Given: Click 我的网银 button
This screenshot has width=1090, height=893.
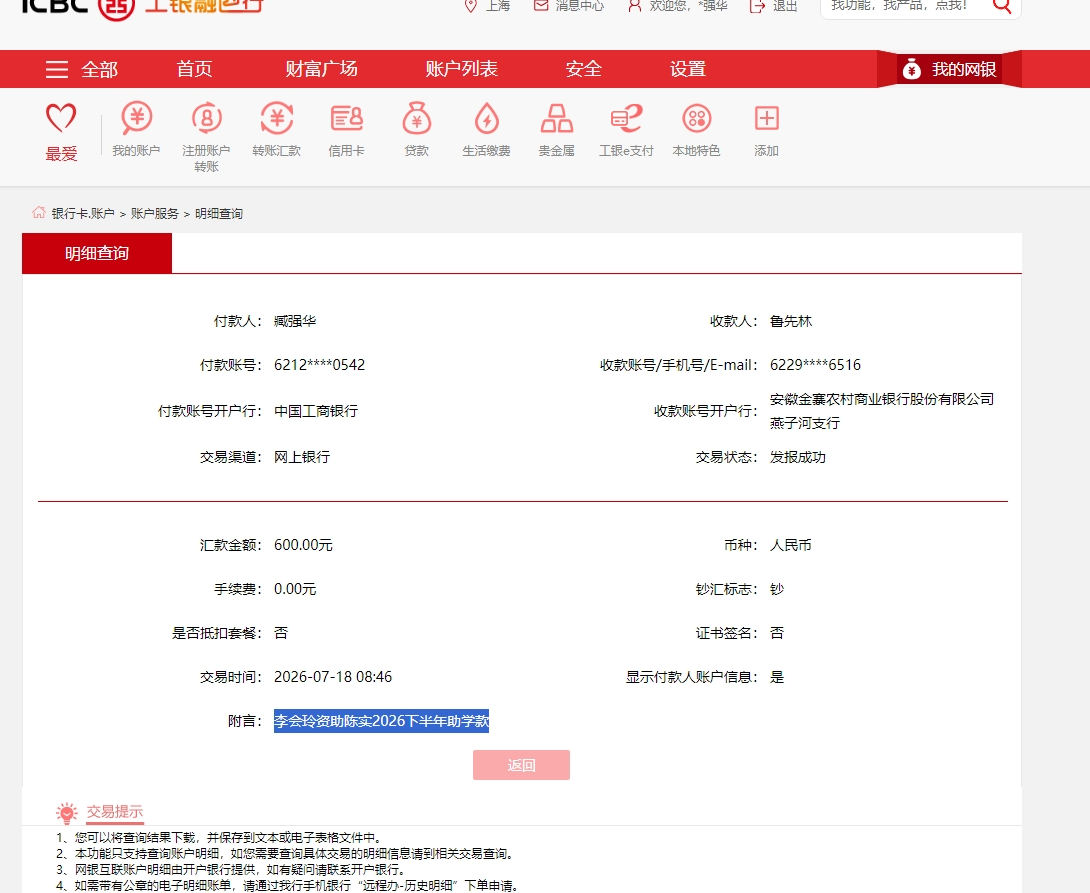Looking at the screenshot, I should [949, 69].
